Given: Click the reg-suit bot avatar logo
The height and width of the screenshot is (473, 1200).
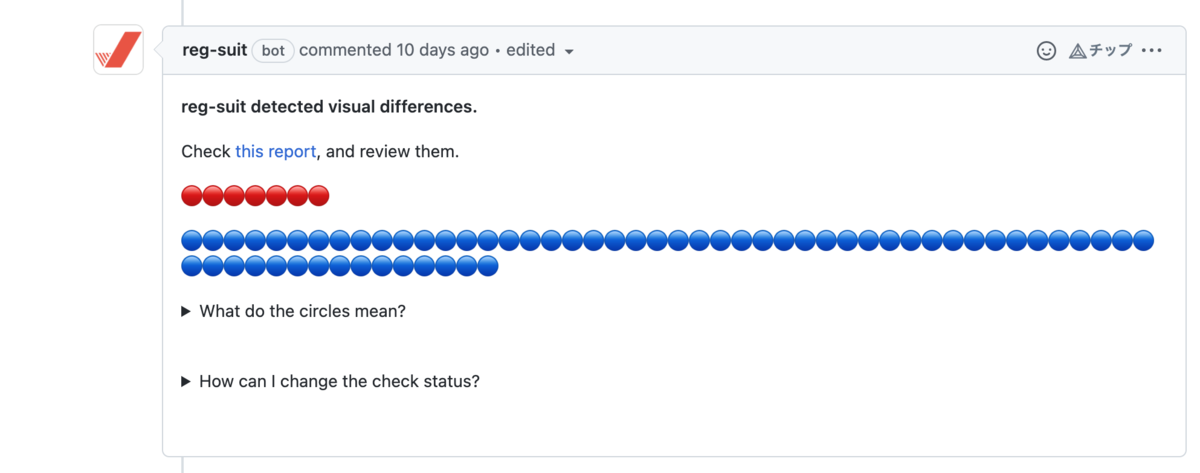Looking at the screenshot, I should pos(118,50).
